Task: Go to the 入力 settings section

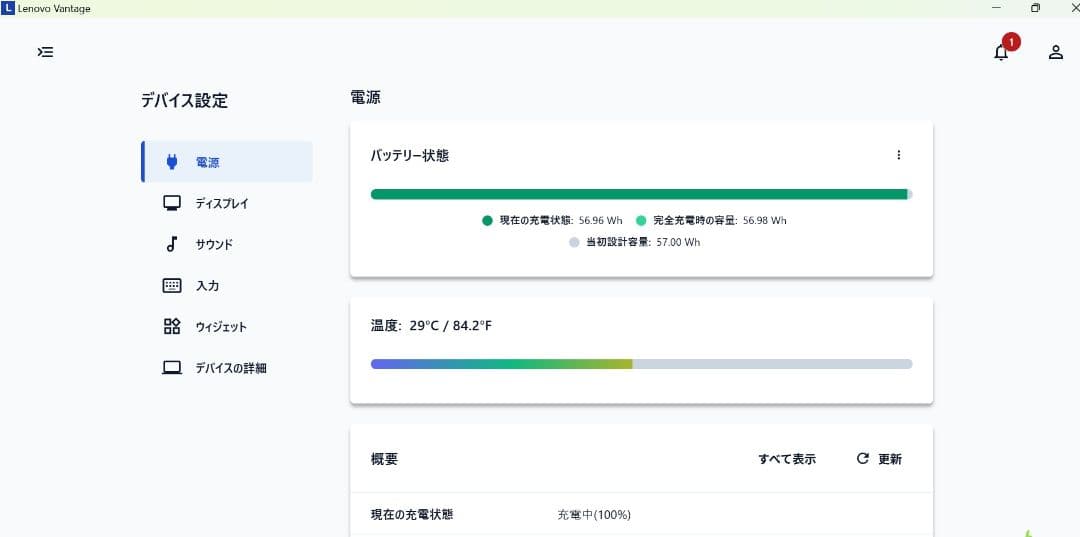Action: (x=207, y=286)
